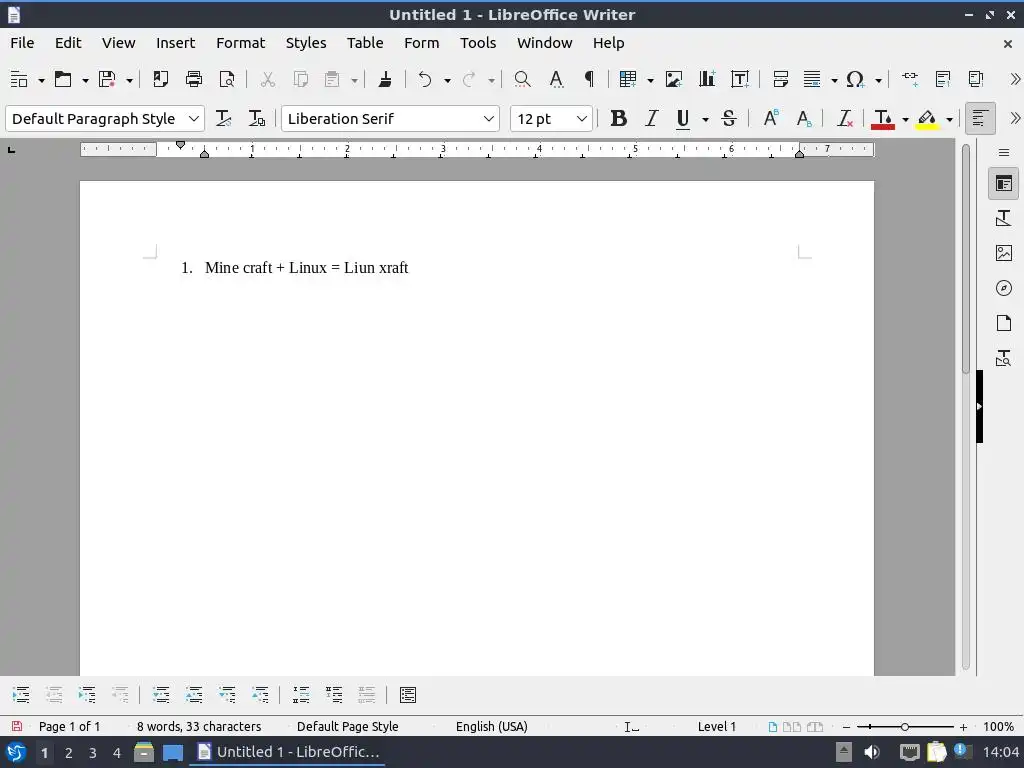Click the 100% zoom level
The height and width of the screenshot is (768, 1024).
(999, 727)
